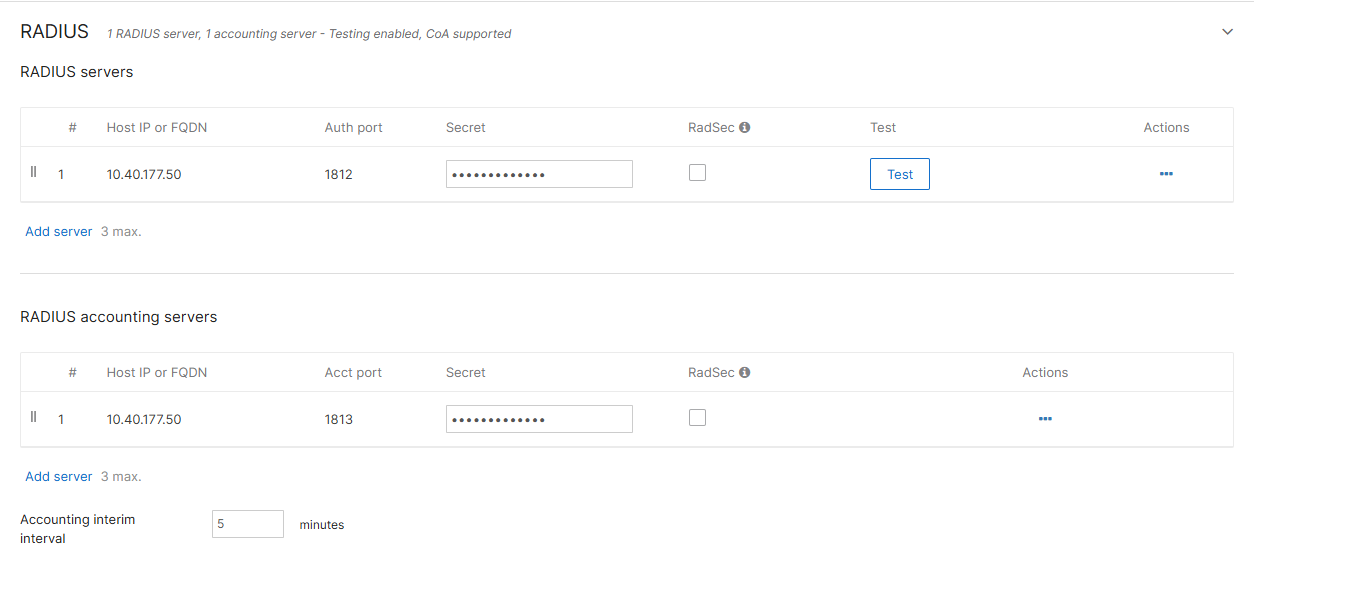Grab the drag handle of accounting server row
The width and height of the screenshot is (1352, 596).
click(33, 417)
